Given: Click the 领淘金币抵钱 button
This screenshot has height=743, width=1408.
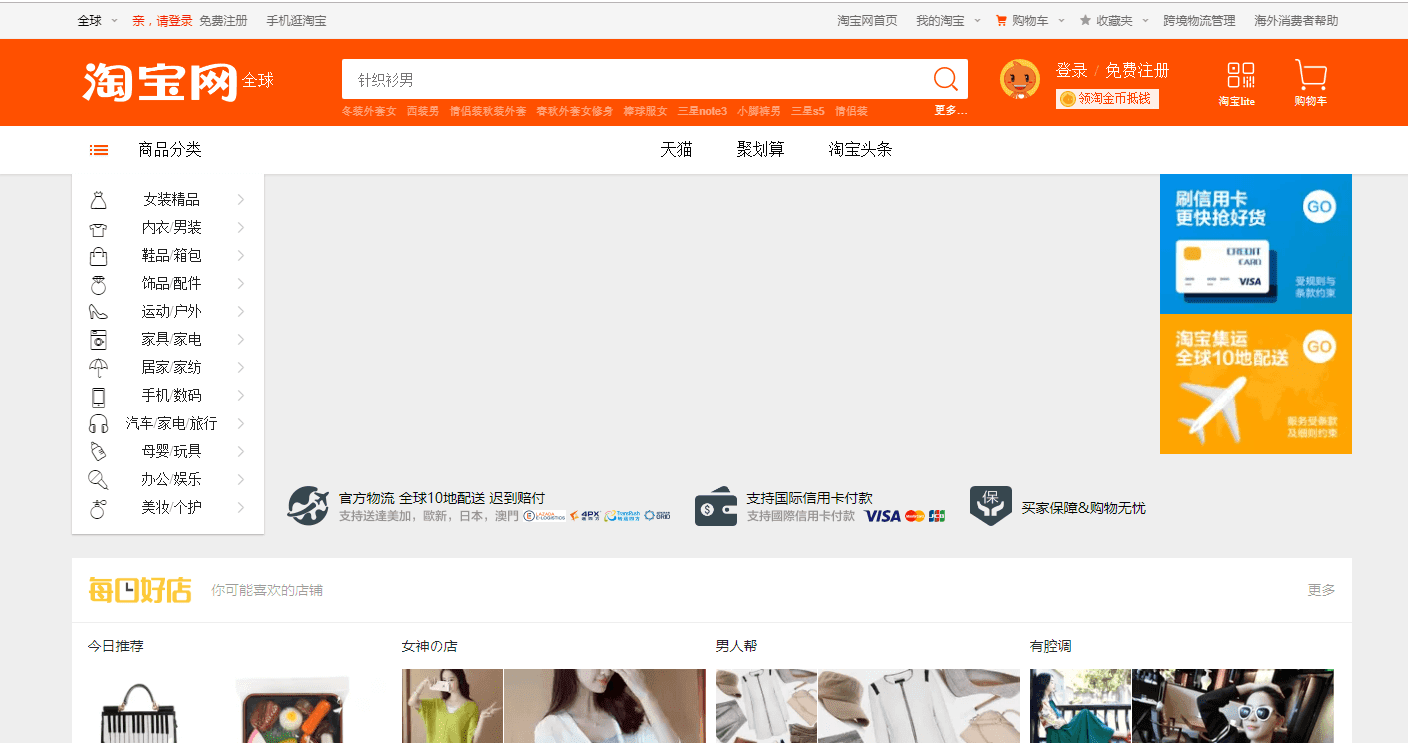Looking at the screenshot, I should [1107, 99].
